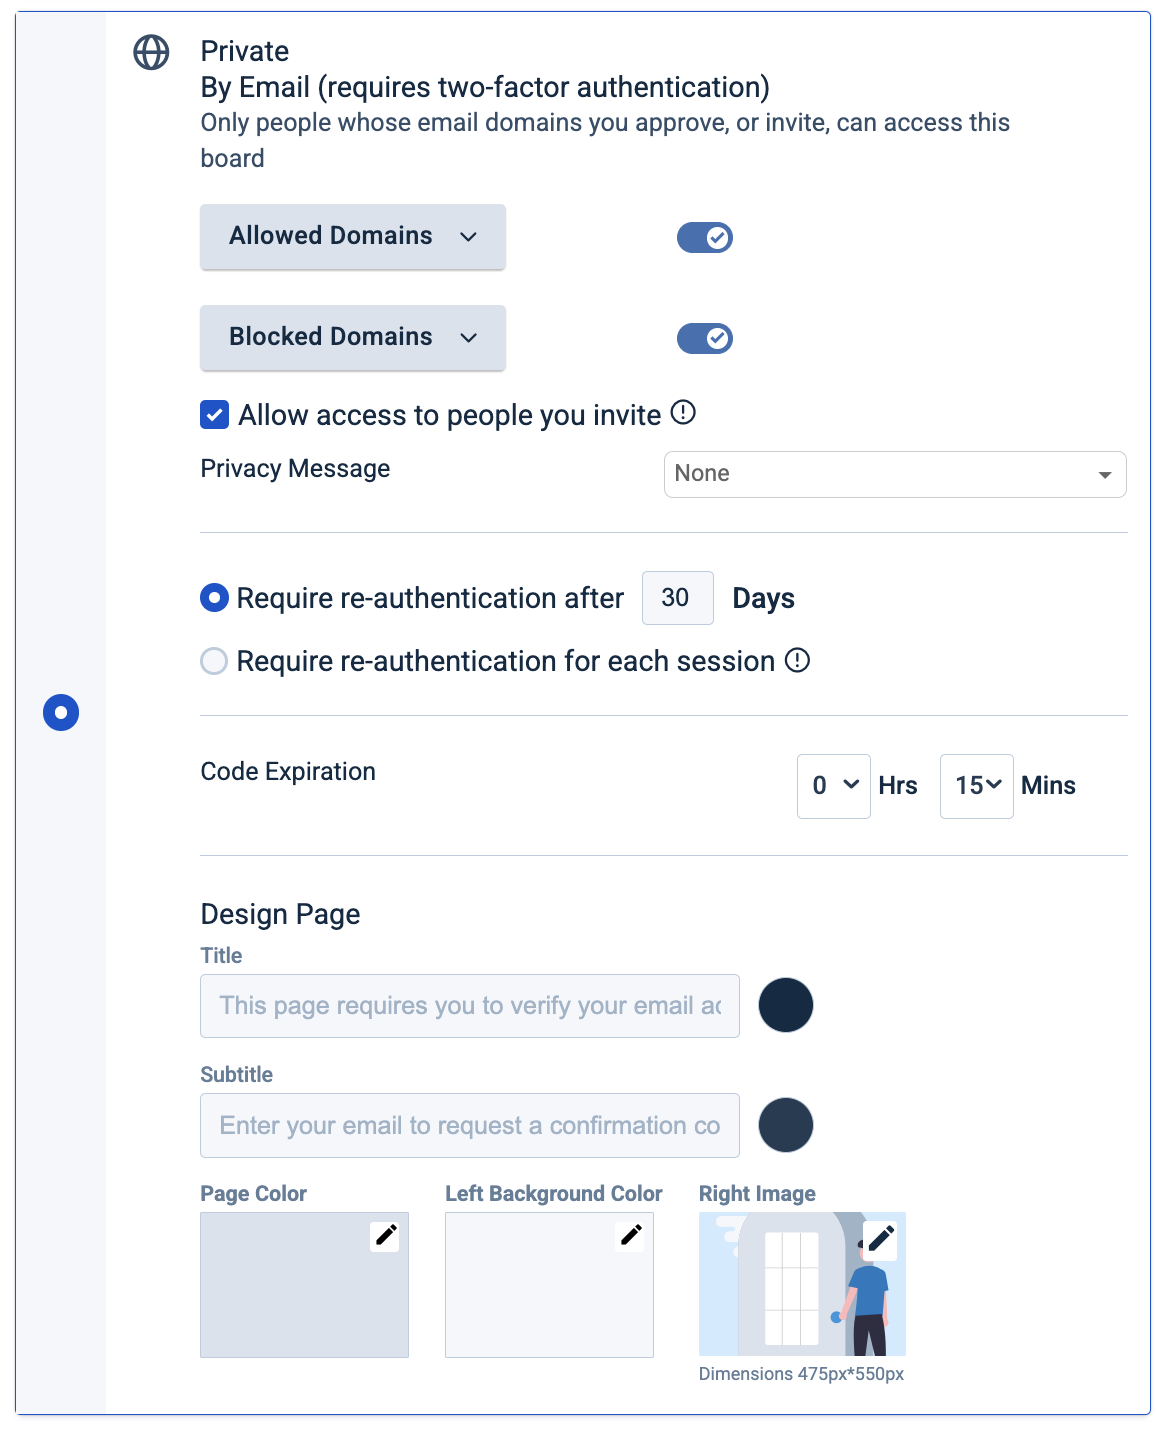Click info icon beside each session option

(x=797, y=660)
